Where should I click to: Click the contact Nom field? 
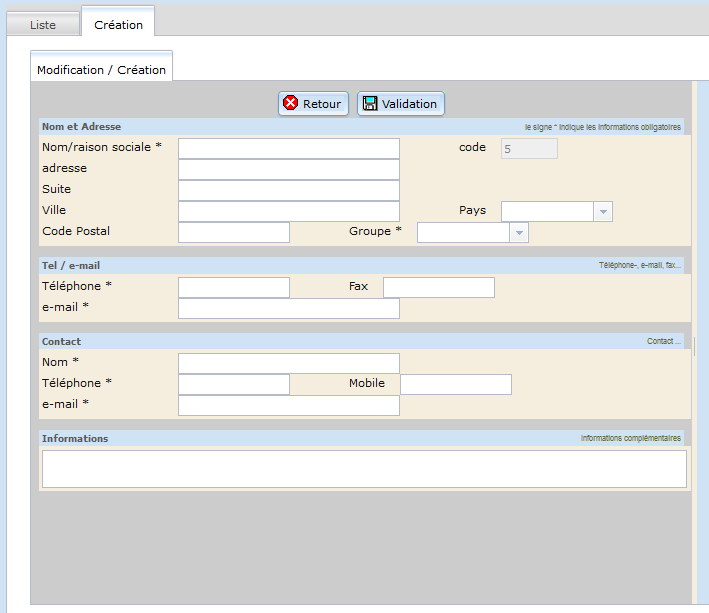click(x=288, y=362)
